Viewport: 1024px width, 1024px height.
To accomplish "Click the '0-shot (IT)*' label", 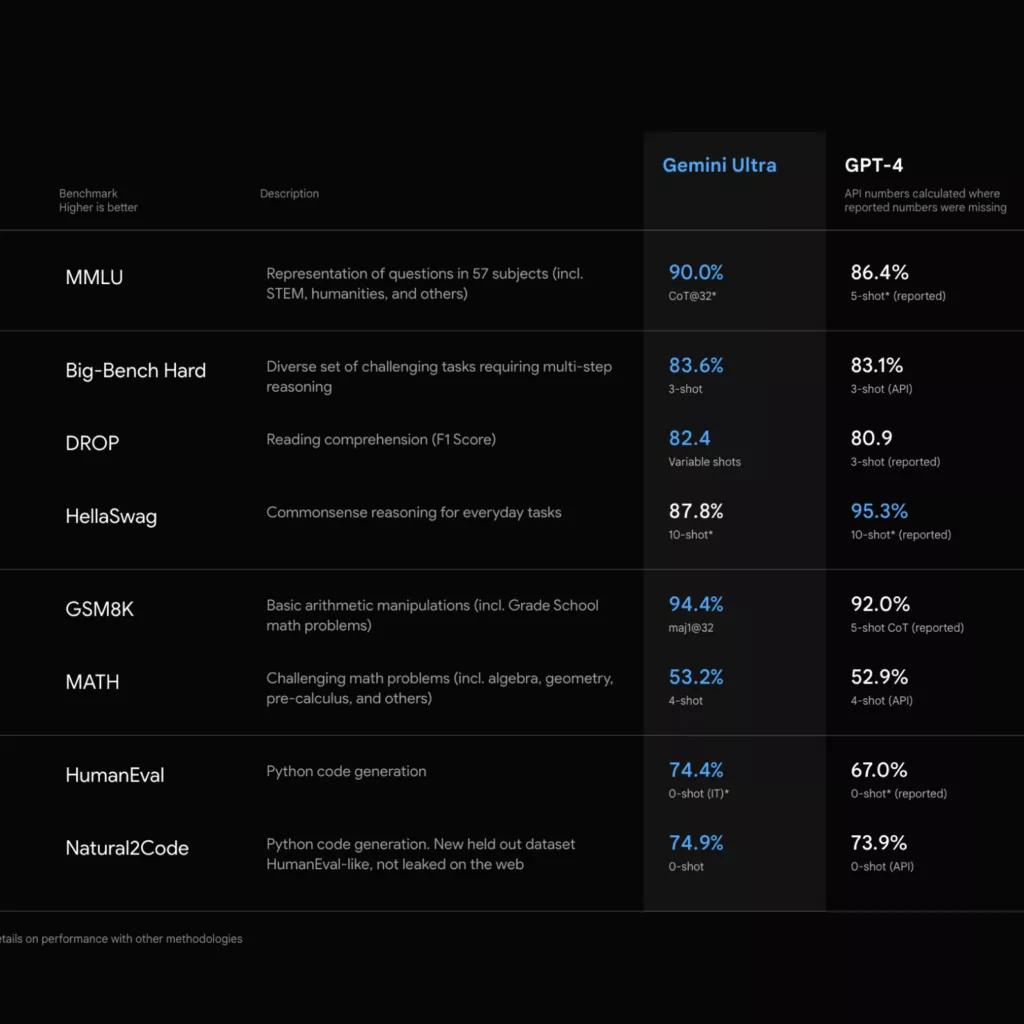I will point(698,793).
